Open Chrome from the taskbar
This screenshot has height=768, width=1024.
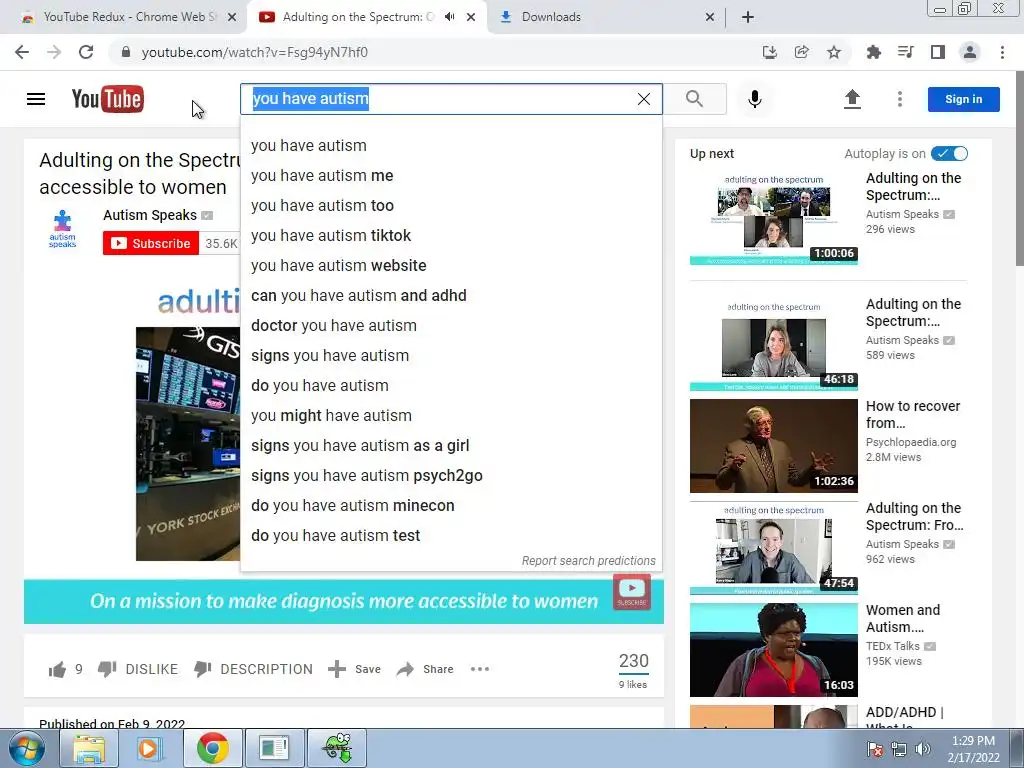pyautogui.click(x=213, y=748)
